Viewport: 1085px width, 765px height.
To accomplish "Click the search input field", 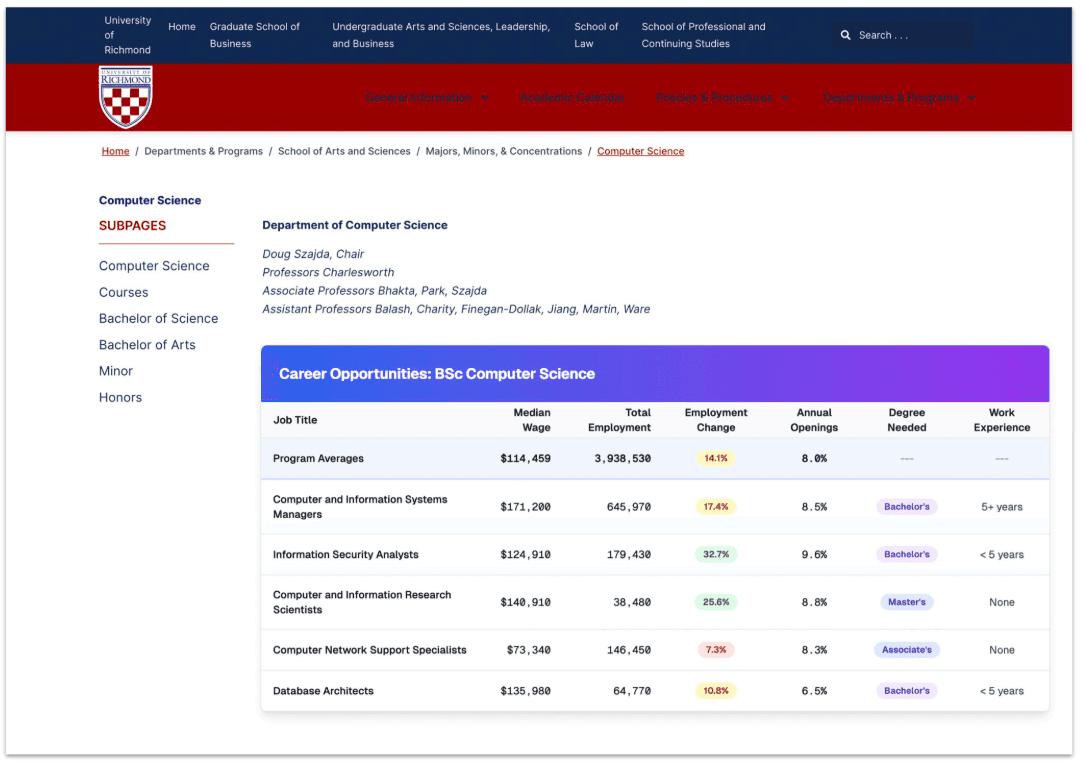I will pyautogui.click(x=910, y=34).
